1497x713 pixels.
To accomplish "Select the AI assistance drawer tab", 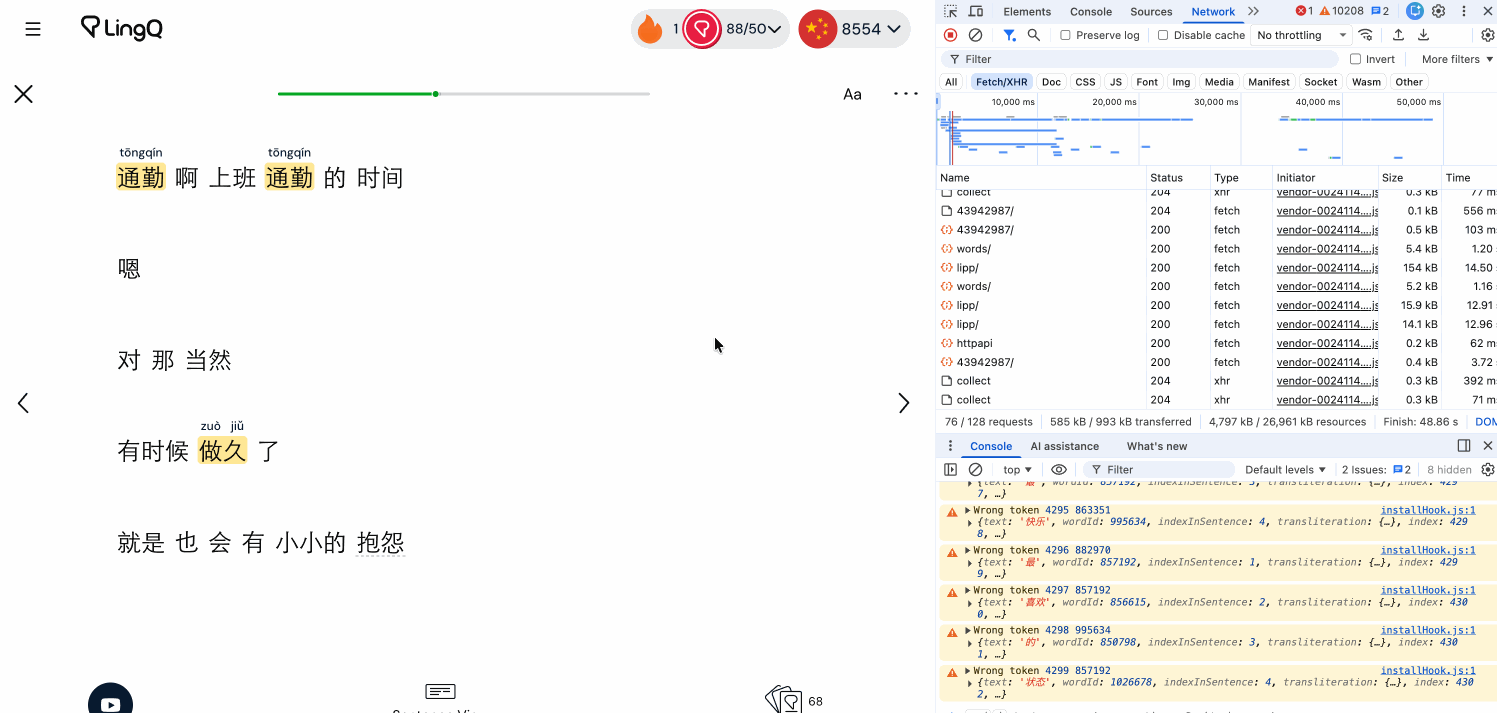I will [x=1064, y=446].
